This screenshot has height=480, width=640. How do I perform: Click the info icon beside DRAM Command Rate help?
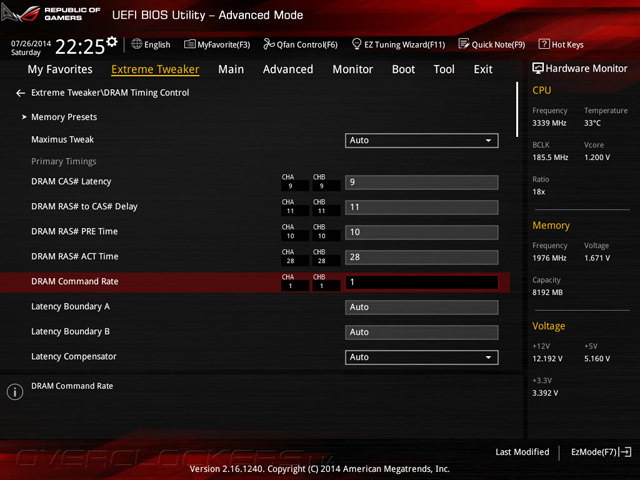tap(15, 392)
